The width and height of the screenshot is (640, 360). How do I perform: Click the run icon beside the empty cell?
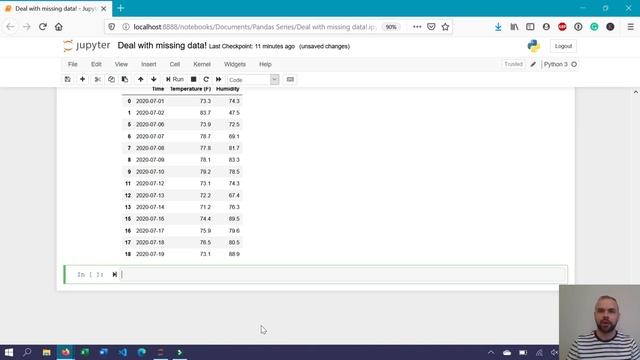coord(115,274)
